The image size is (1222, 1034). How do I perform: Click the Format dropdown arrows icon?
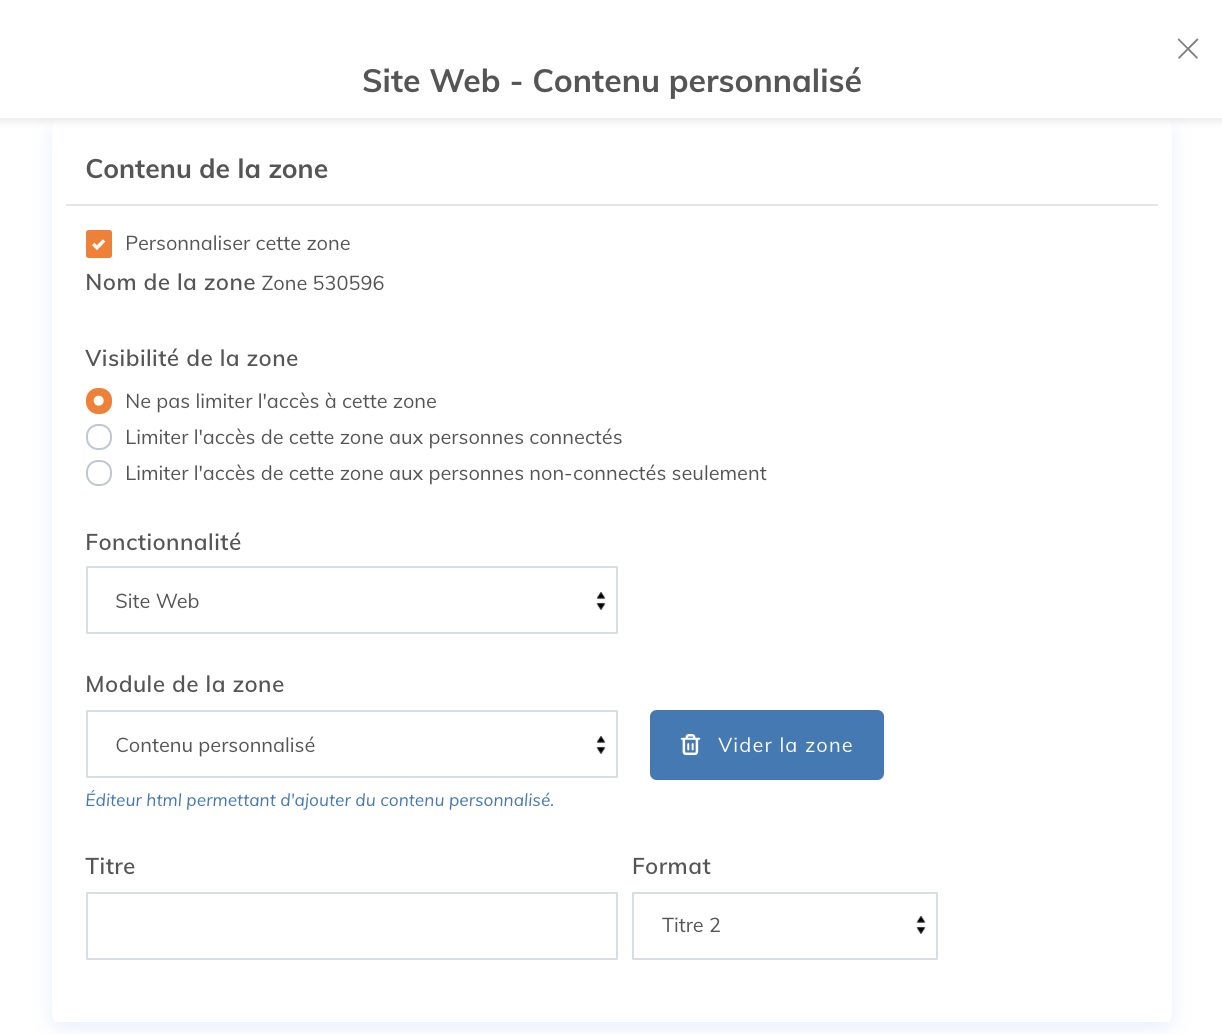point(920,925)
